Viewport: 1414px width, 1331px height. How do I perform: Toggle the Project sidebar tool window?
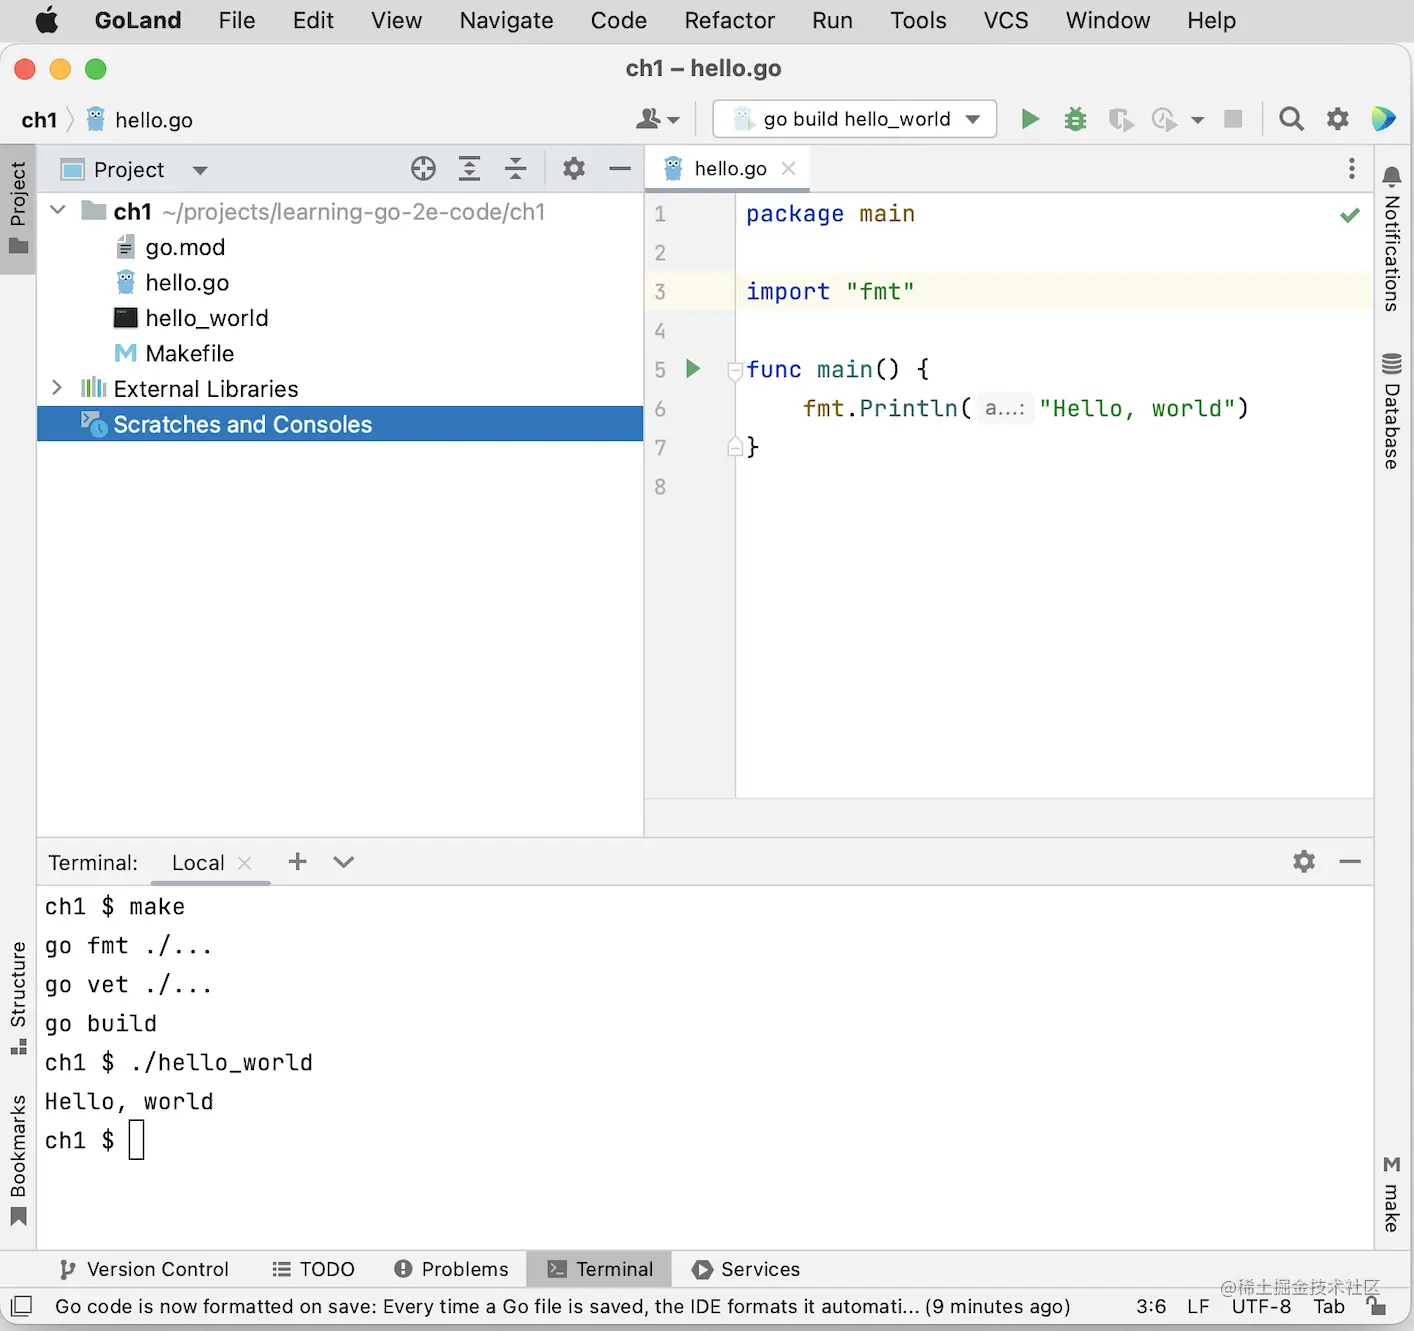click(18, 208)
